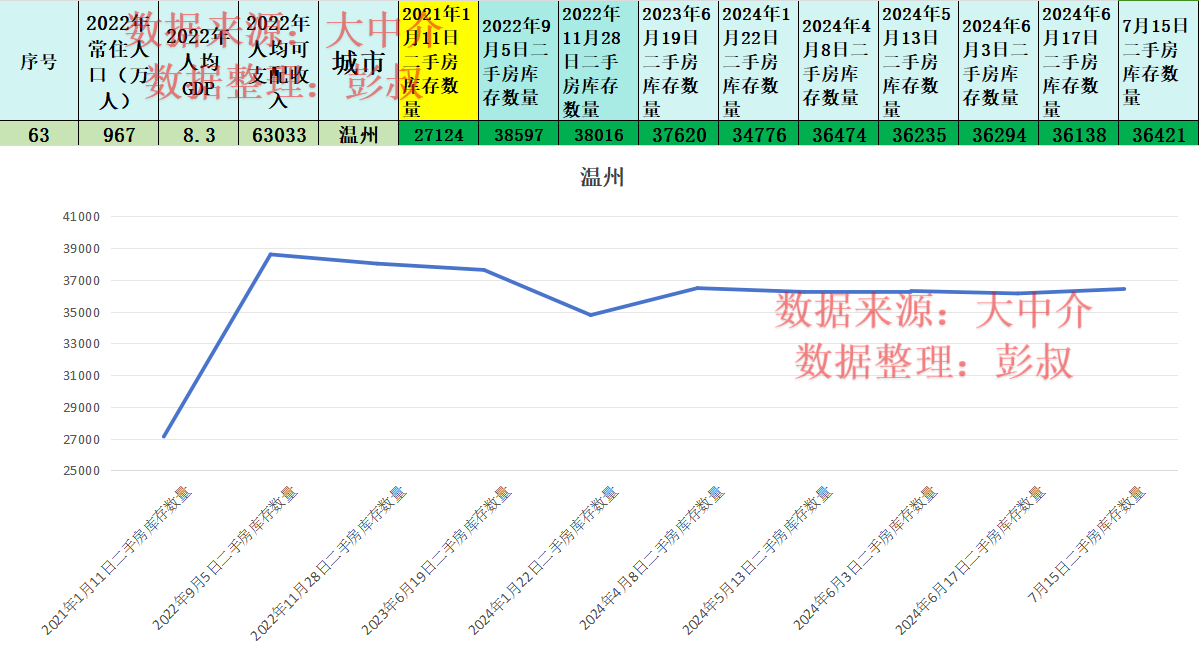Click the 序号 header cell
Image resolution: width=1199 pixels, height=652 pixels.
coord(39,60)
